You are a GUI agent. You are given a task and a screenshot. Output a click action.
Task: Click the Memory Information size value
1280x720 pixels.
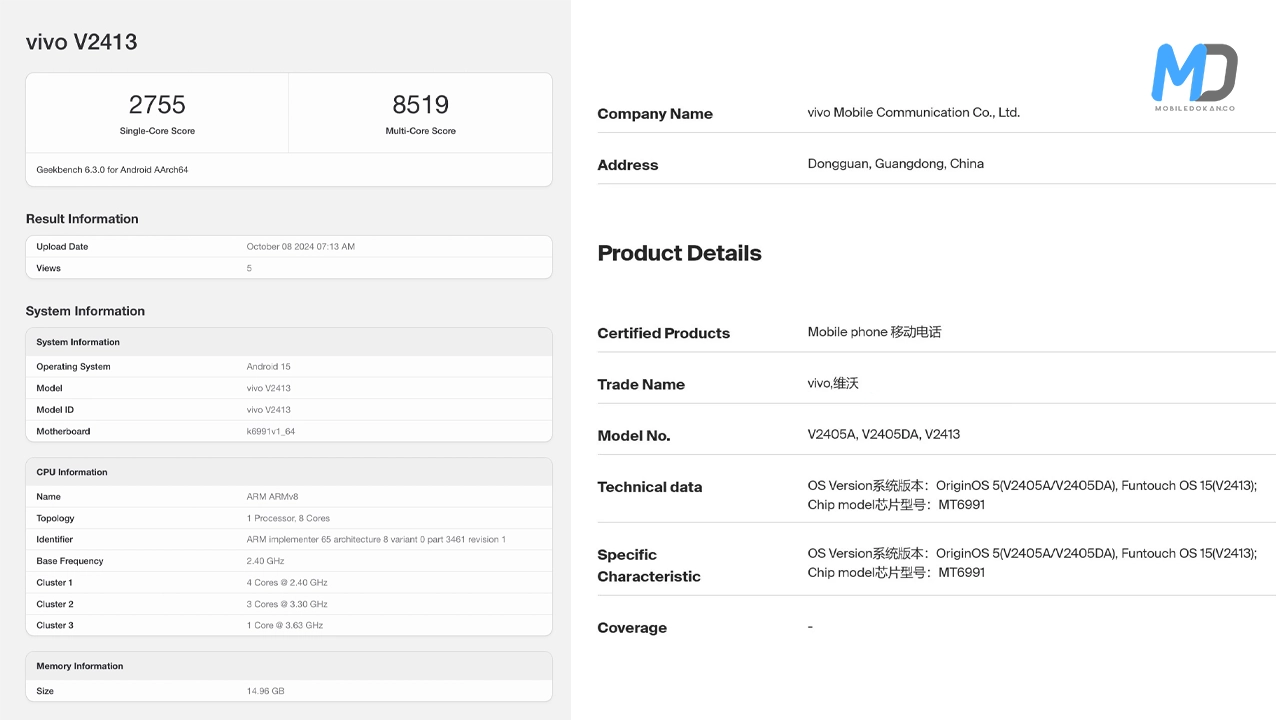[x=265, y=691]
